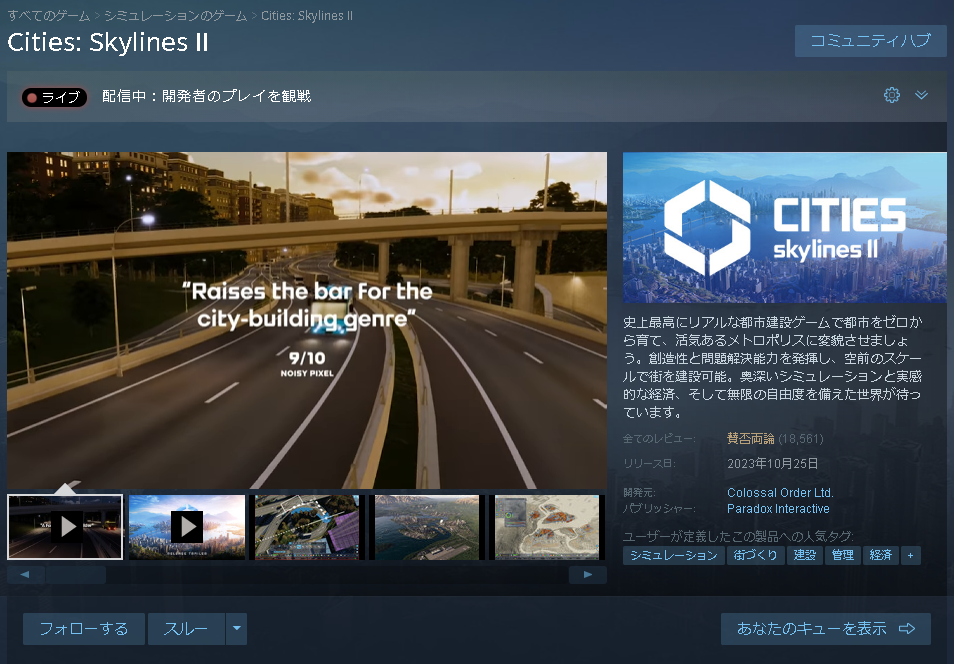Go back in the carousel with the left arrow
Screen dimensions: 954x664
point(24,574)
